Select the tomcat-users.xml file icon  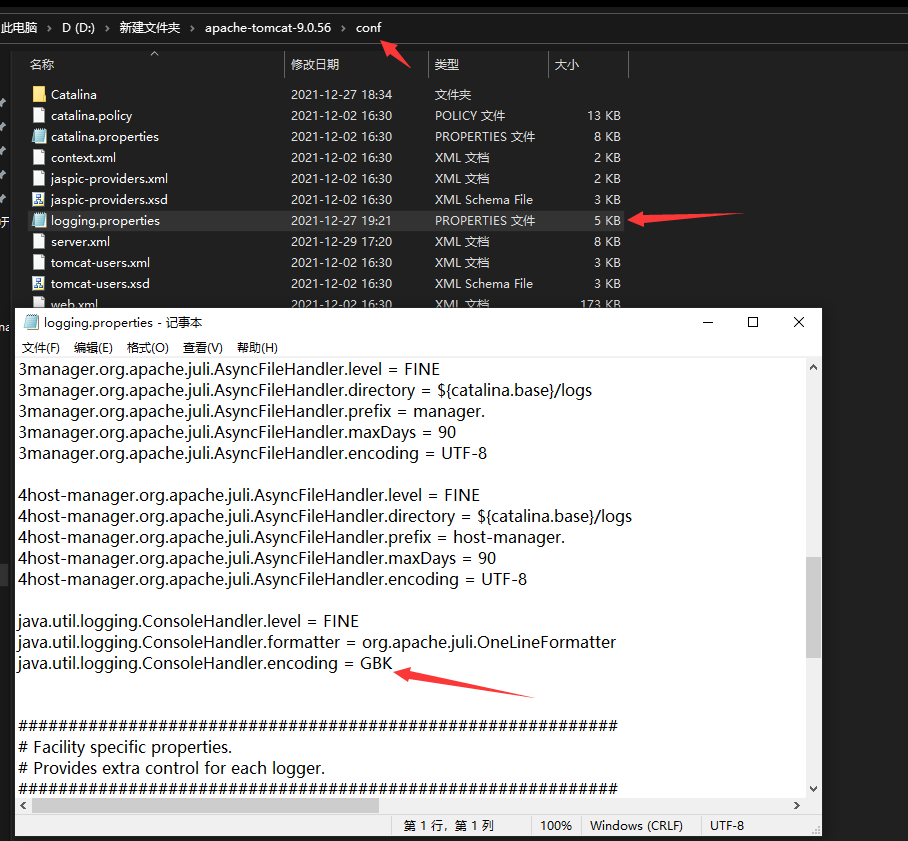(x=37, y=262)
